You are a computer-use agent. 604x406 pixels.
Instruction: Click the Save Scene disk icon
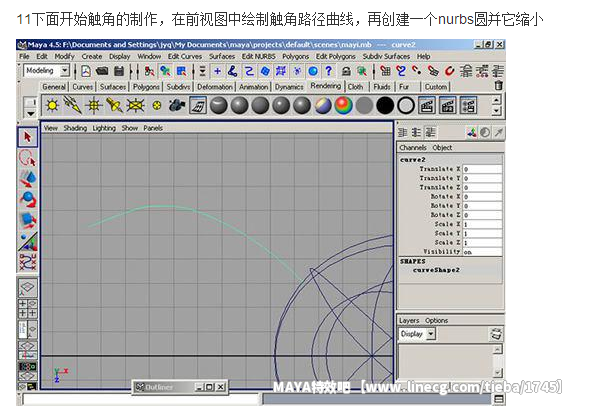(x=119, y=71)
